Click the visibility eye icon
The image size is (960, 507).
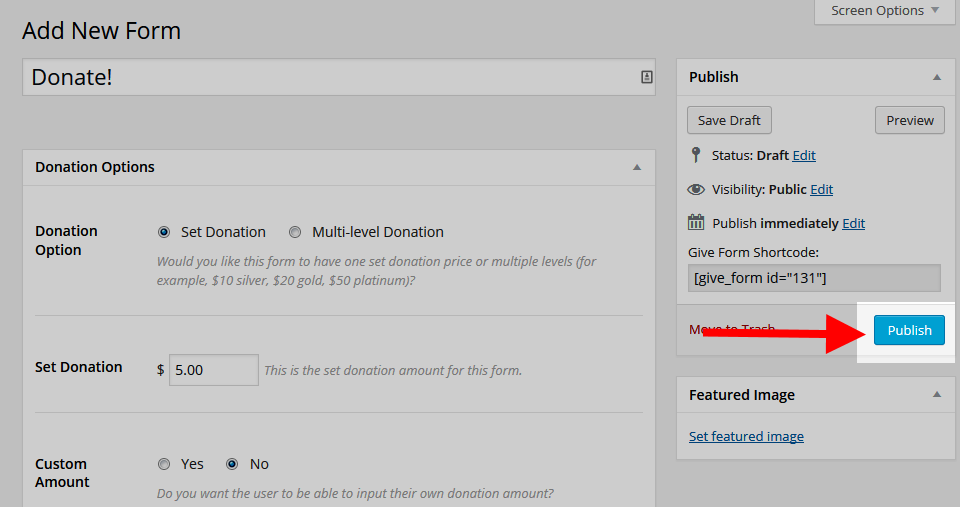(x=696, y=189)
